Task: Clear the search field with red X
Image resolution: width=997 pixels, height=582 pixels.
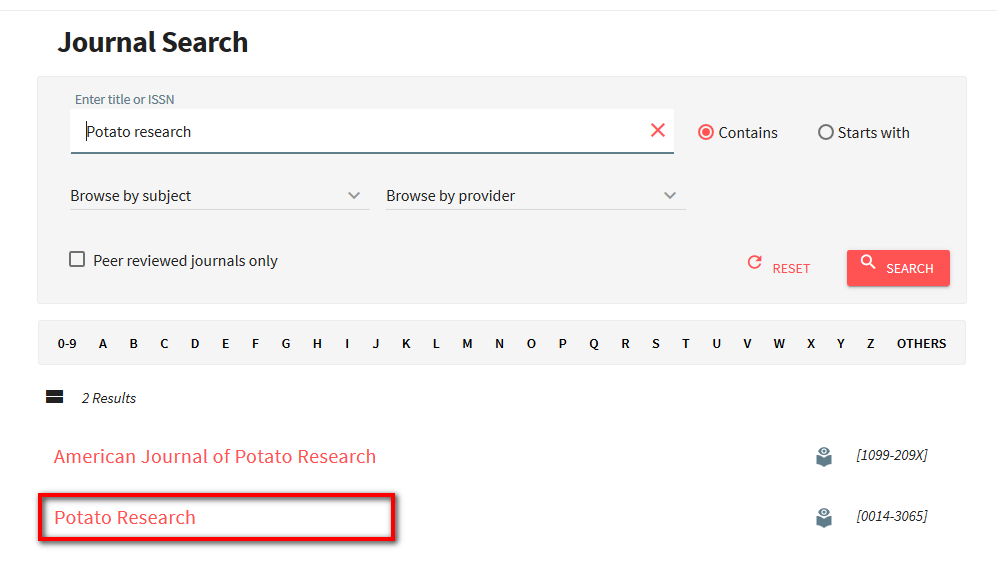Action: click(x=657, y=130)
